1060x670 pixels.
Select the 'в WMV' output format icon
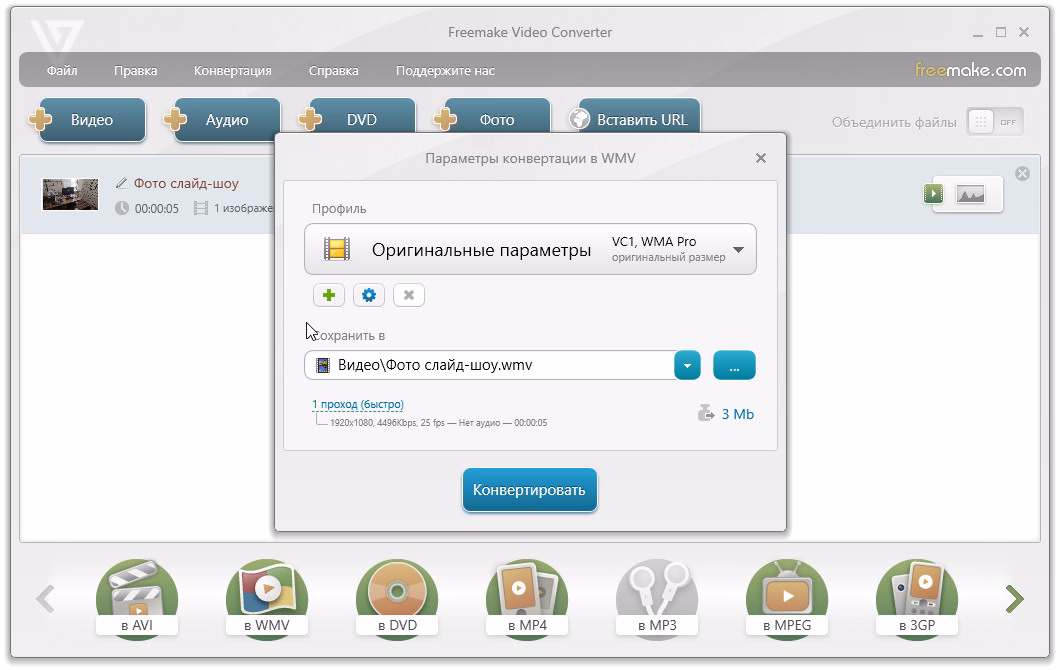(266, 599)
